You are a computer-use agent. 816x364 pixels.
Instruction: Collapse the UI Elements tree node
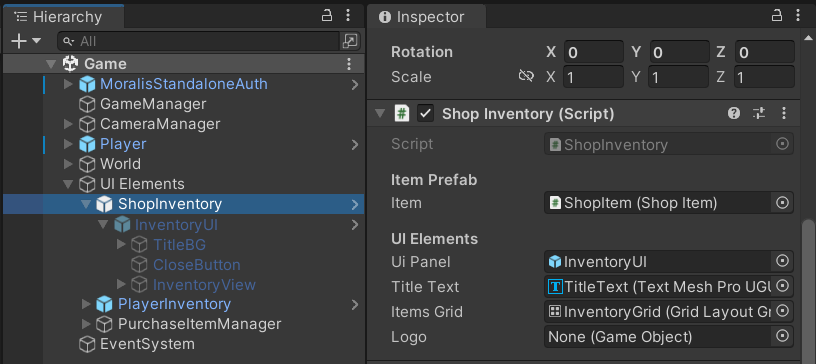pos(68,184)
